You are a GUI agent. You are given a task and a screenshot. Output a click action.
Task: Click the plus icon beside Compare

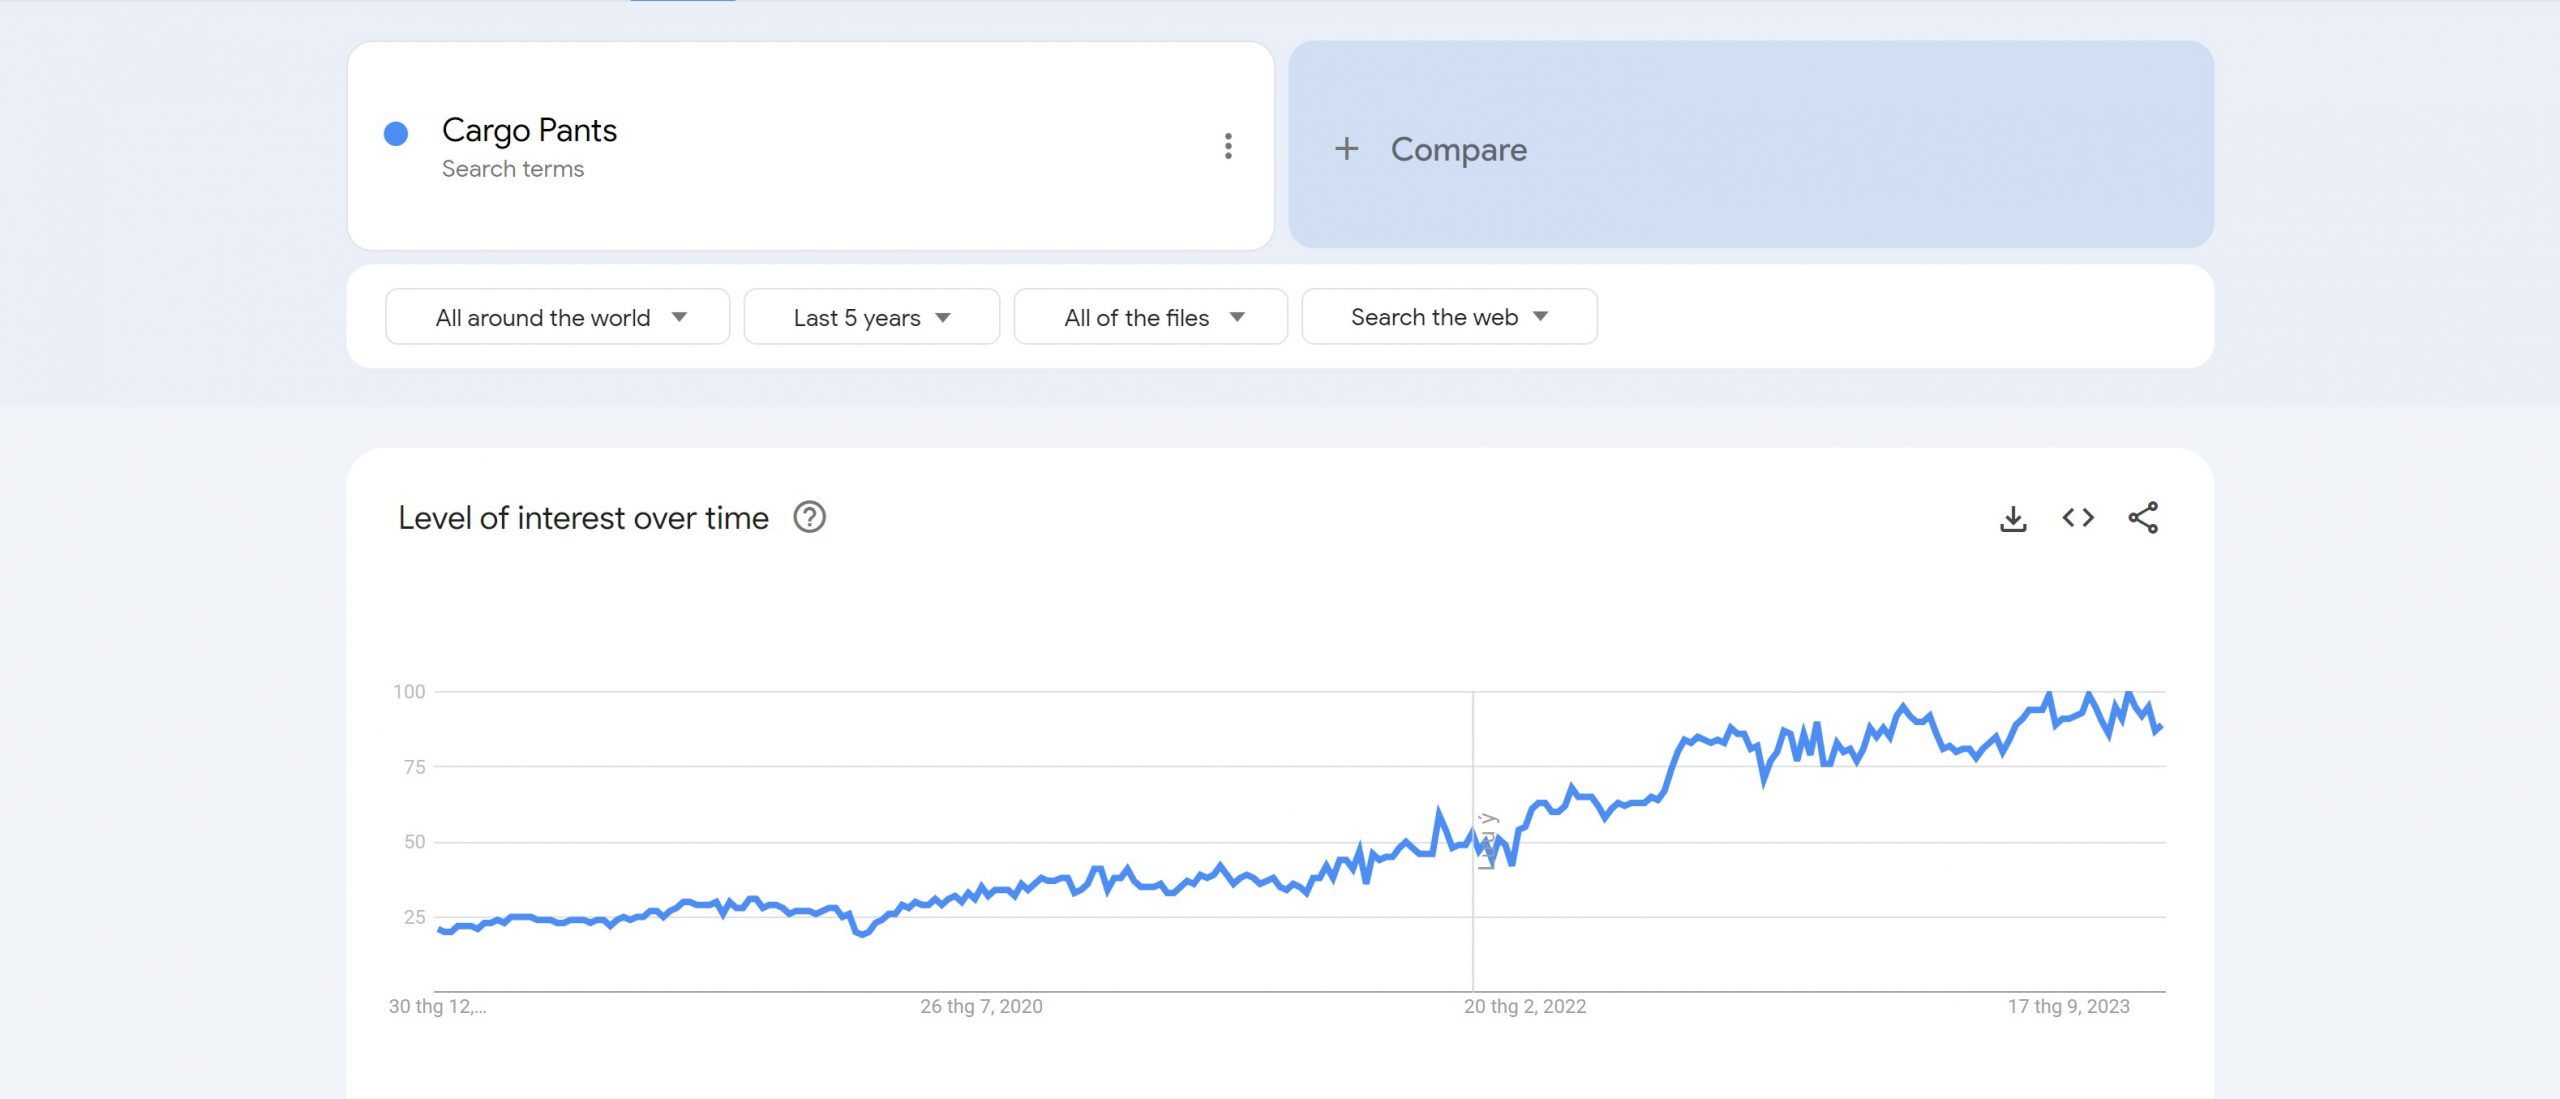pos(1347,149)
